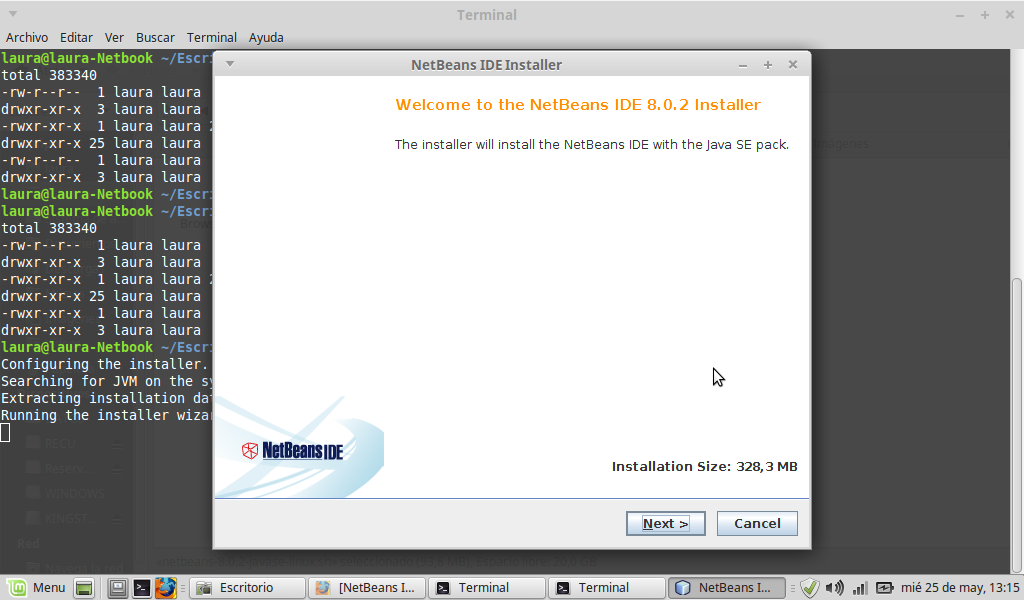Open the Linux Mint Menu button
1024x600 pixels.
pos(36,588)
